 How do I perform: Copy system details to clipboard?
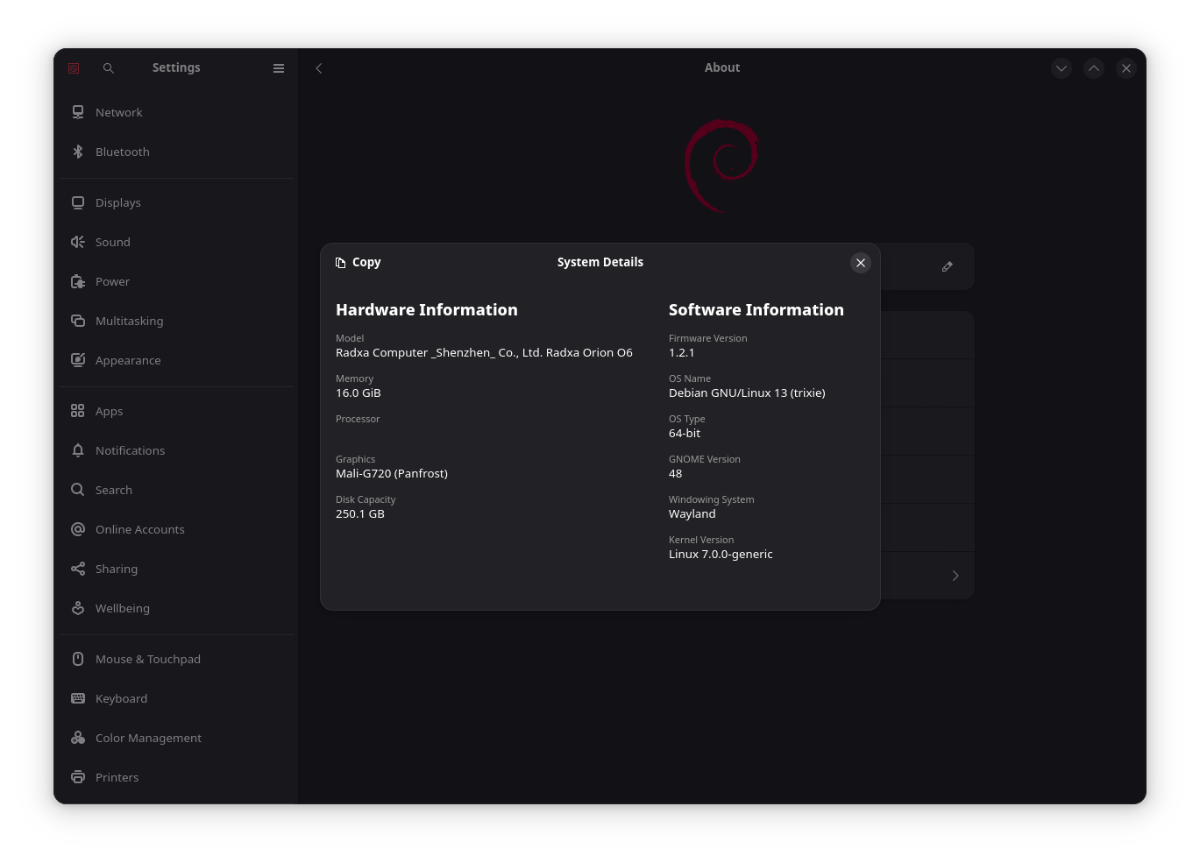tap(358, 262)
